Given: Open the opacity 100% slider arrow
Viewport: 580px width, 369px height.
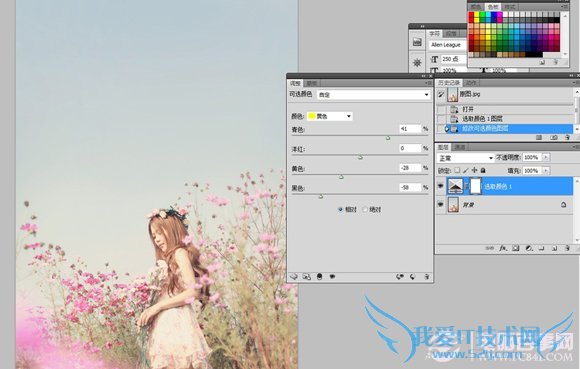Looking at the screenshot, I should click(x=546, y=158).
